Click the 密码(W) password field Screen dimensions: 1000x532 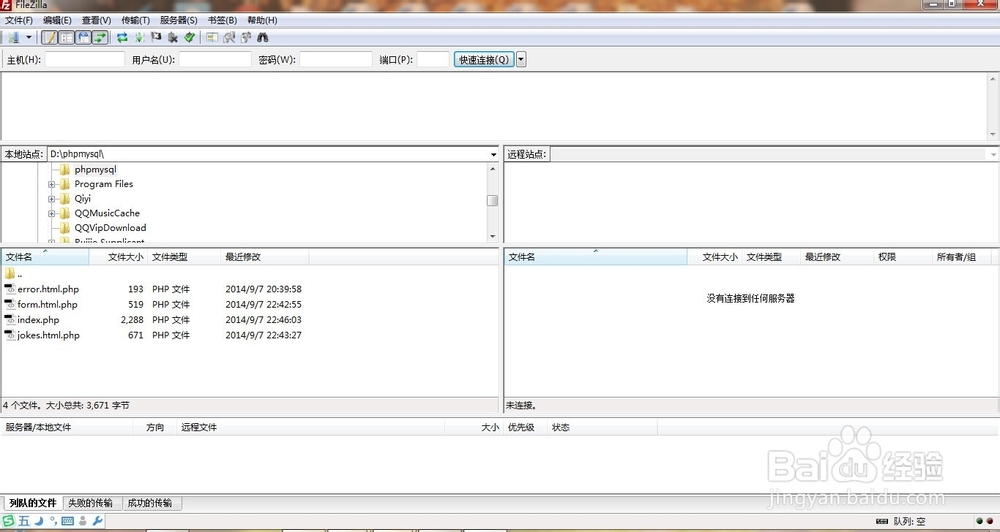click(x=336, y=59)
